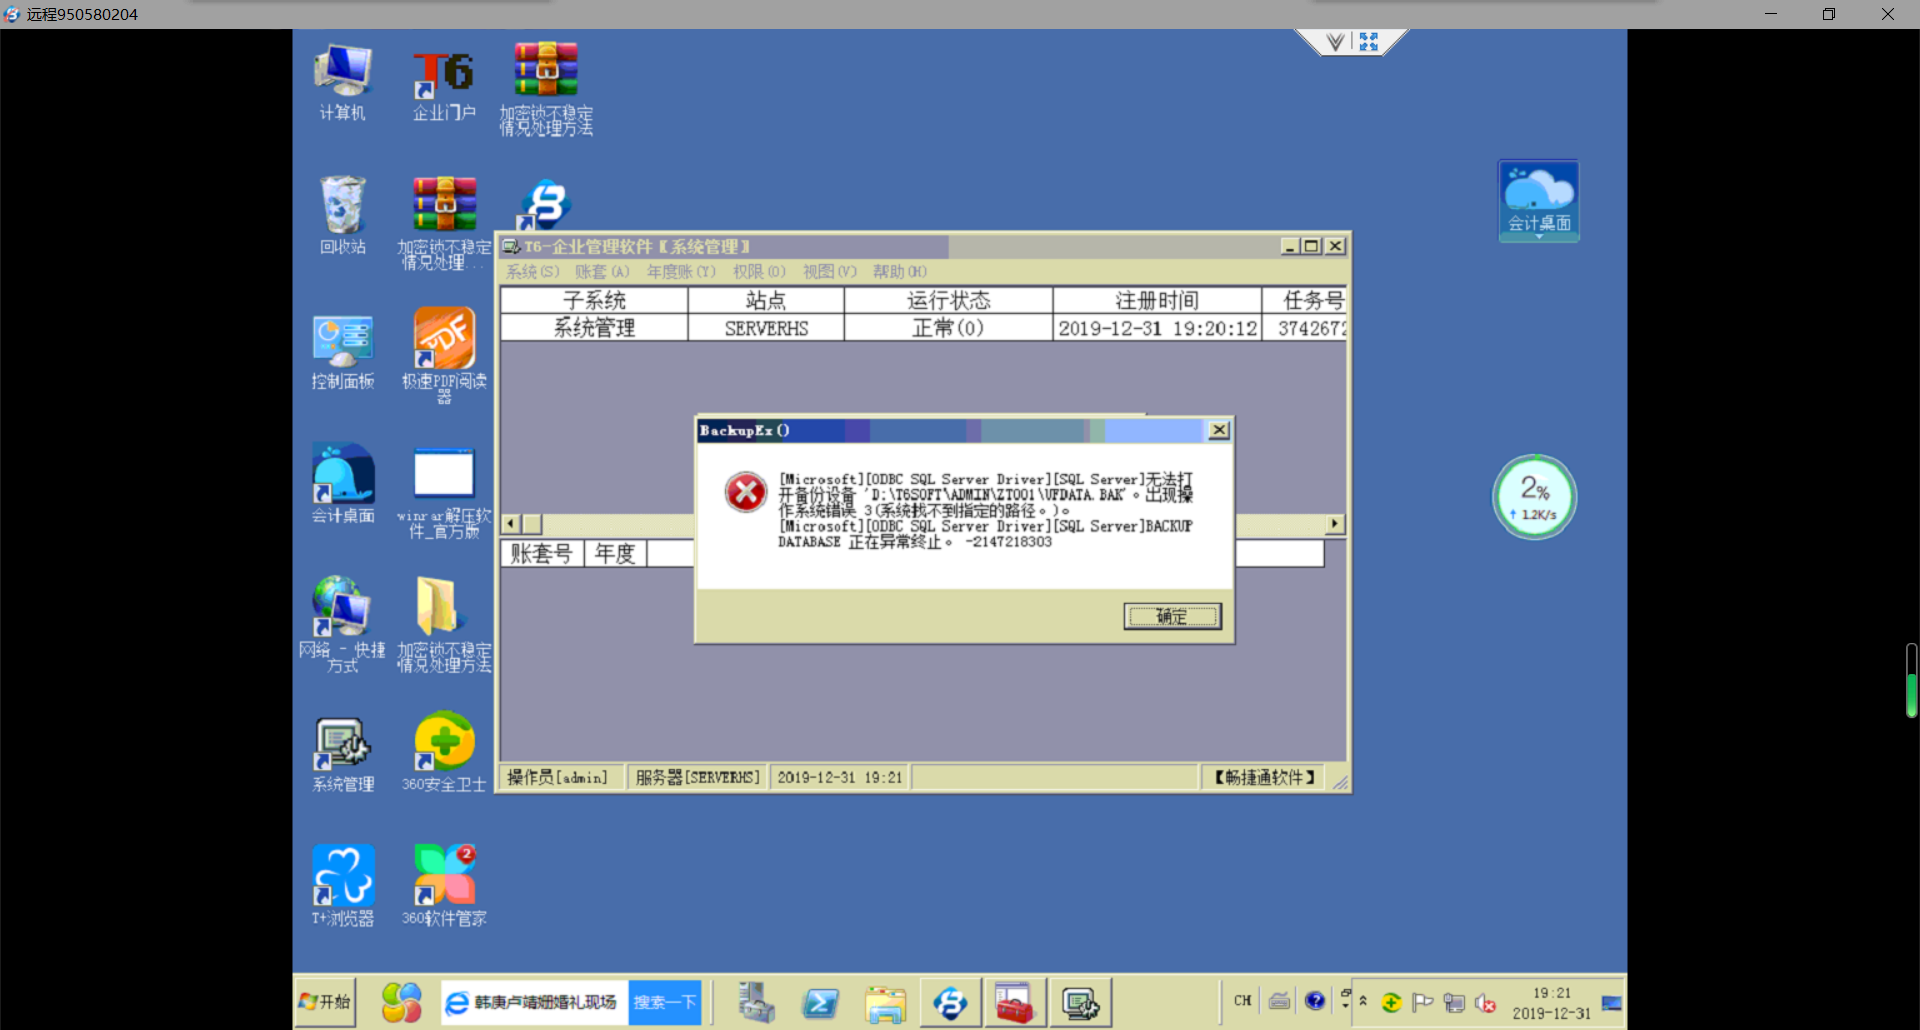Close the BackupEx error dialog
This screenshot has height=1030, width=1920.
pyautogui.click(x=1219, y=430)
